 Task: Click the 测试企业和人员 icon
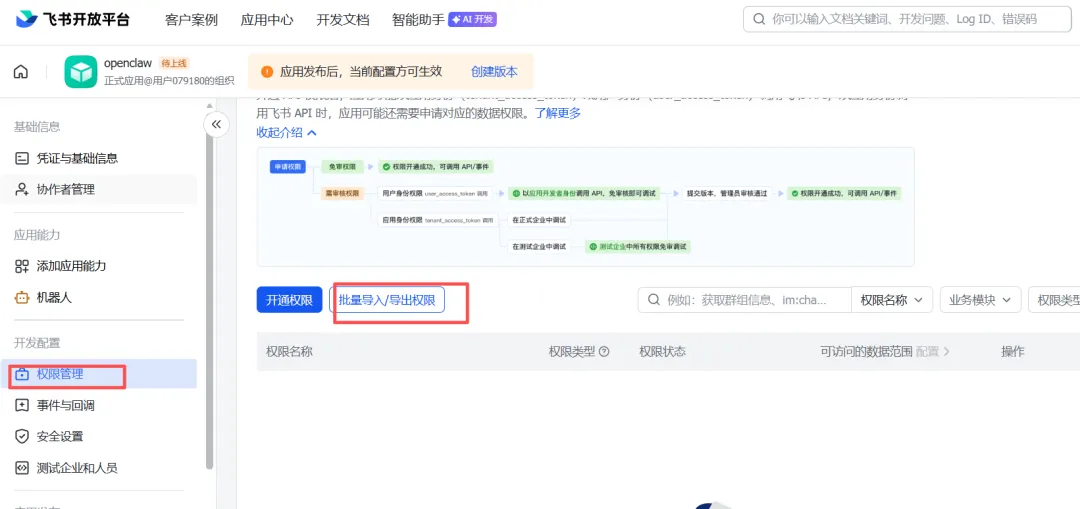tap(22, 468)
